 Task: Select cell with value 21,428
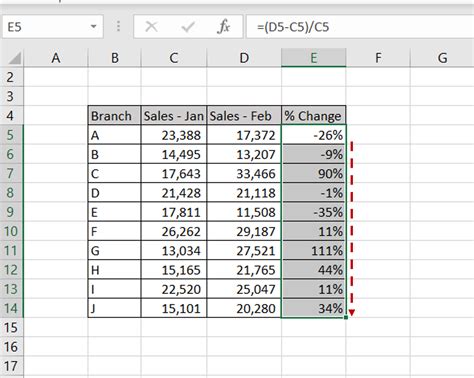point(174,193)
